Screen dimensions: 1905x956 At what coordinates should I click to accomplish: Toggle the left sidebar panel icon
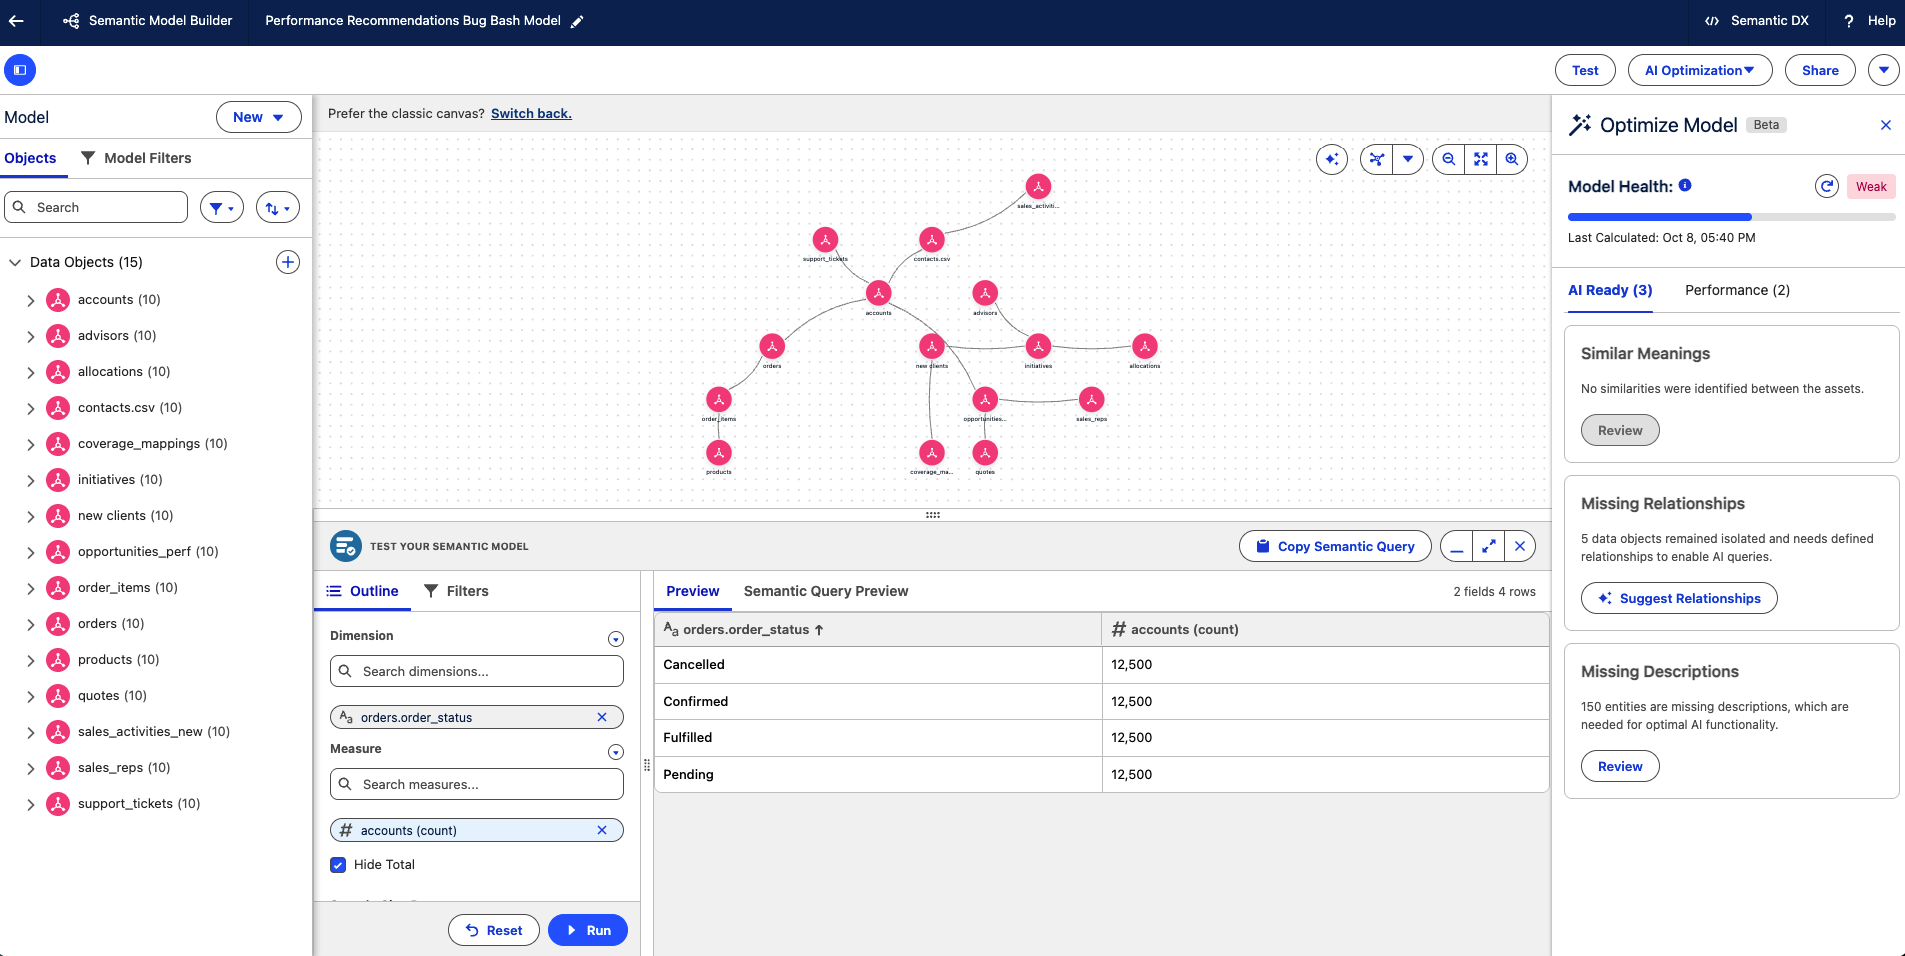[x=20, y=70]
